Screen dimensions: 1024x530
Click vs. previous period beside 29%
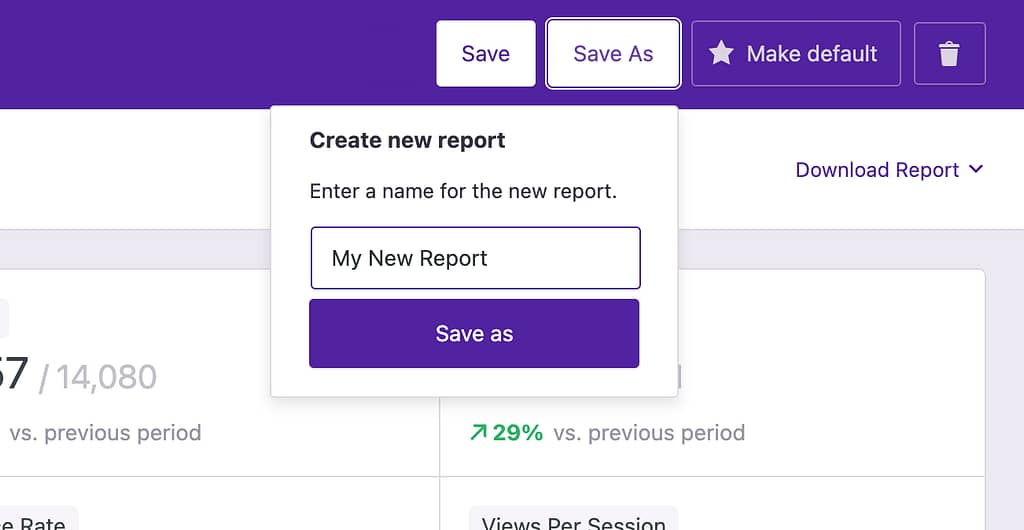[x=649, y=433]
